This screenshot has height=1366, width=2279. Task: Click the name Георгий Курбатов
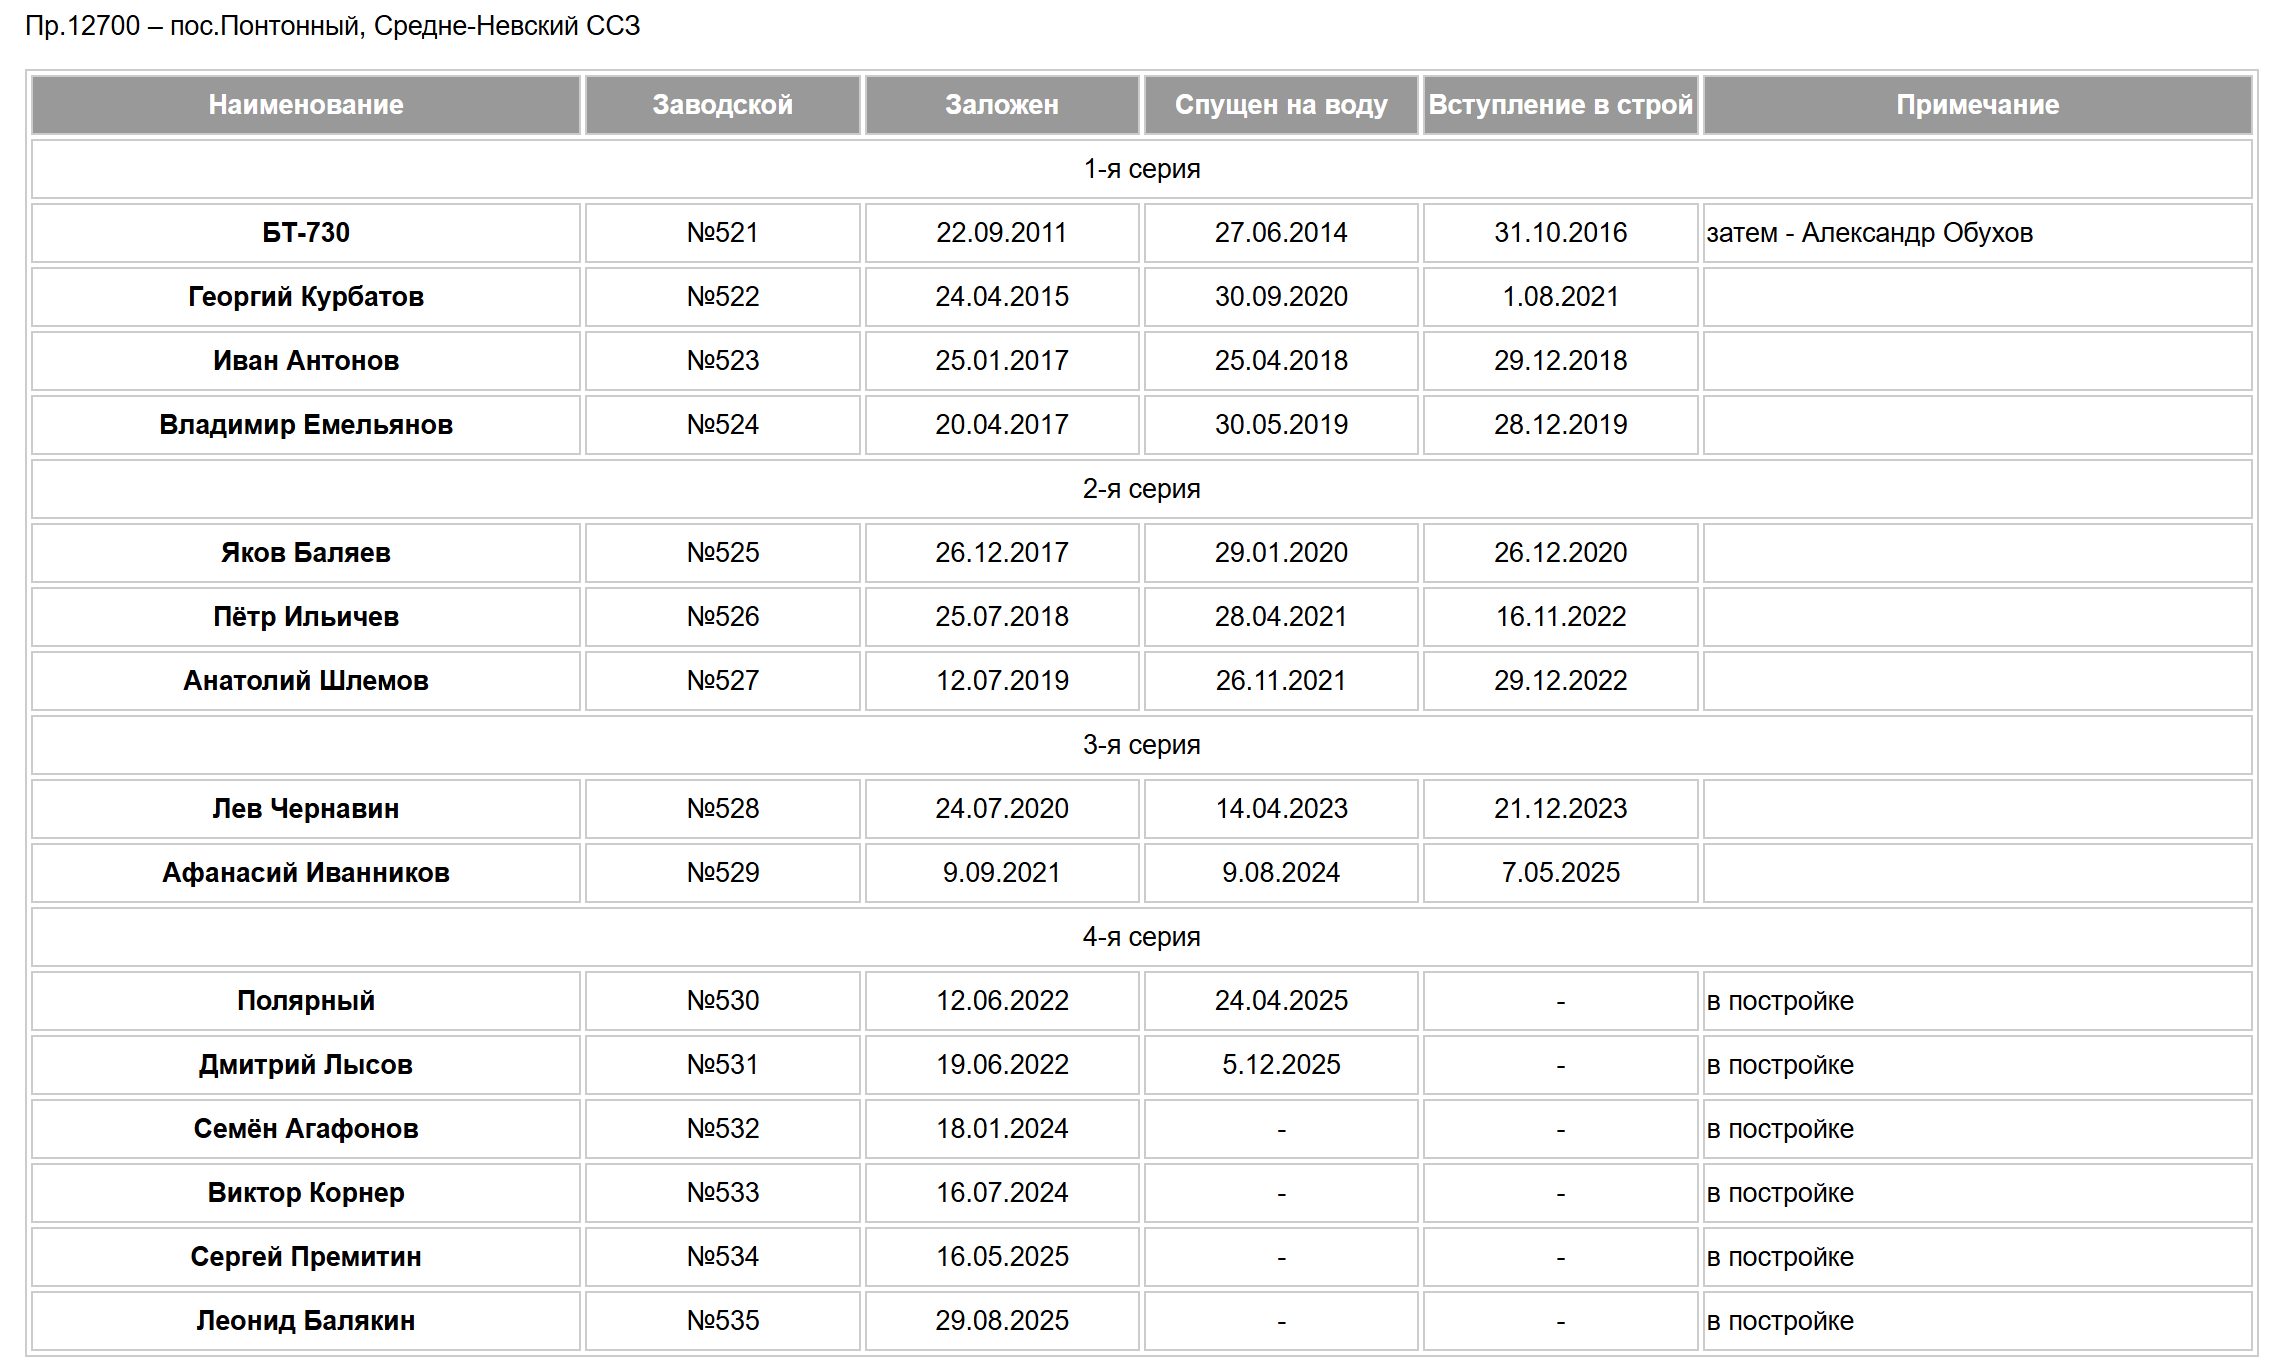tap(305, 297)
